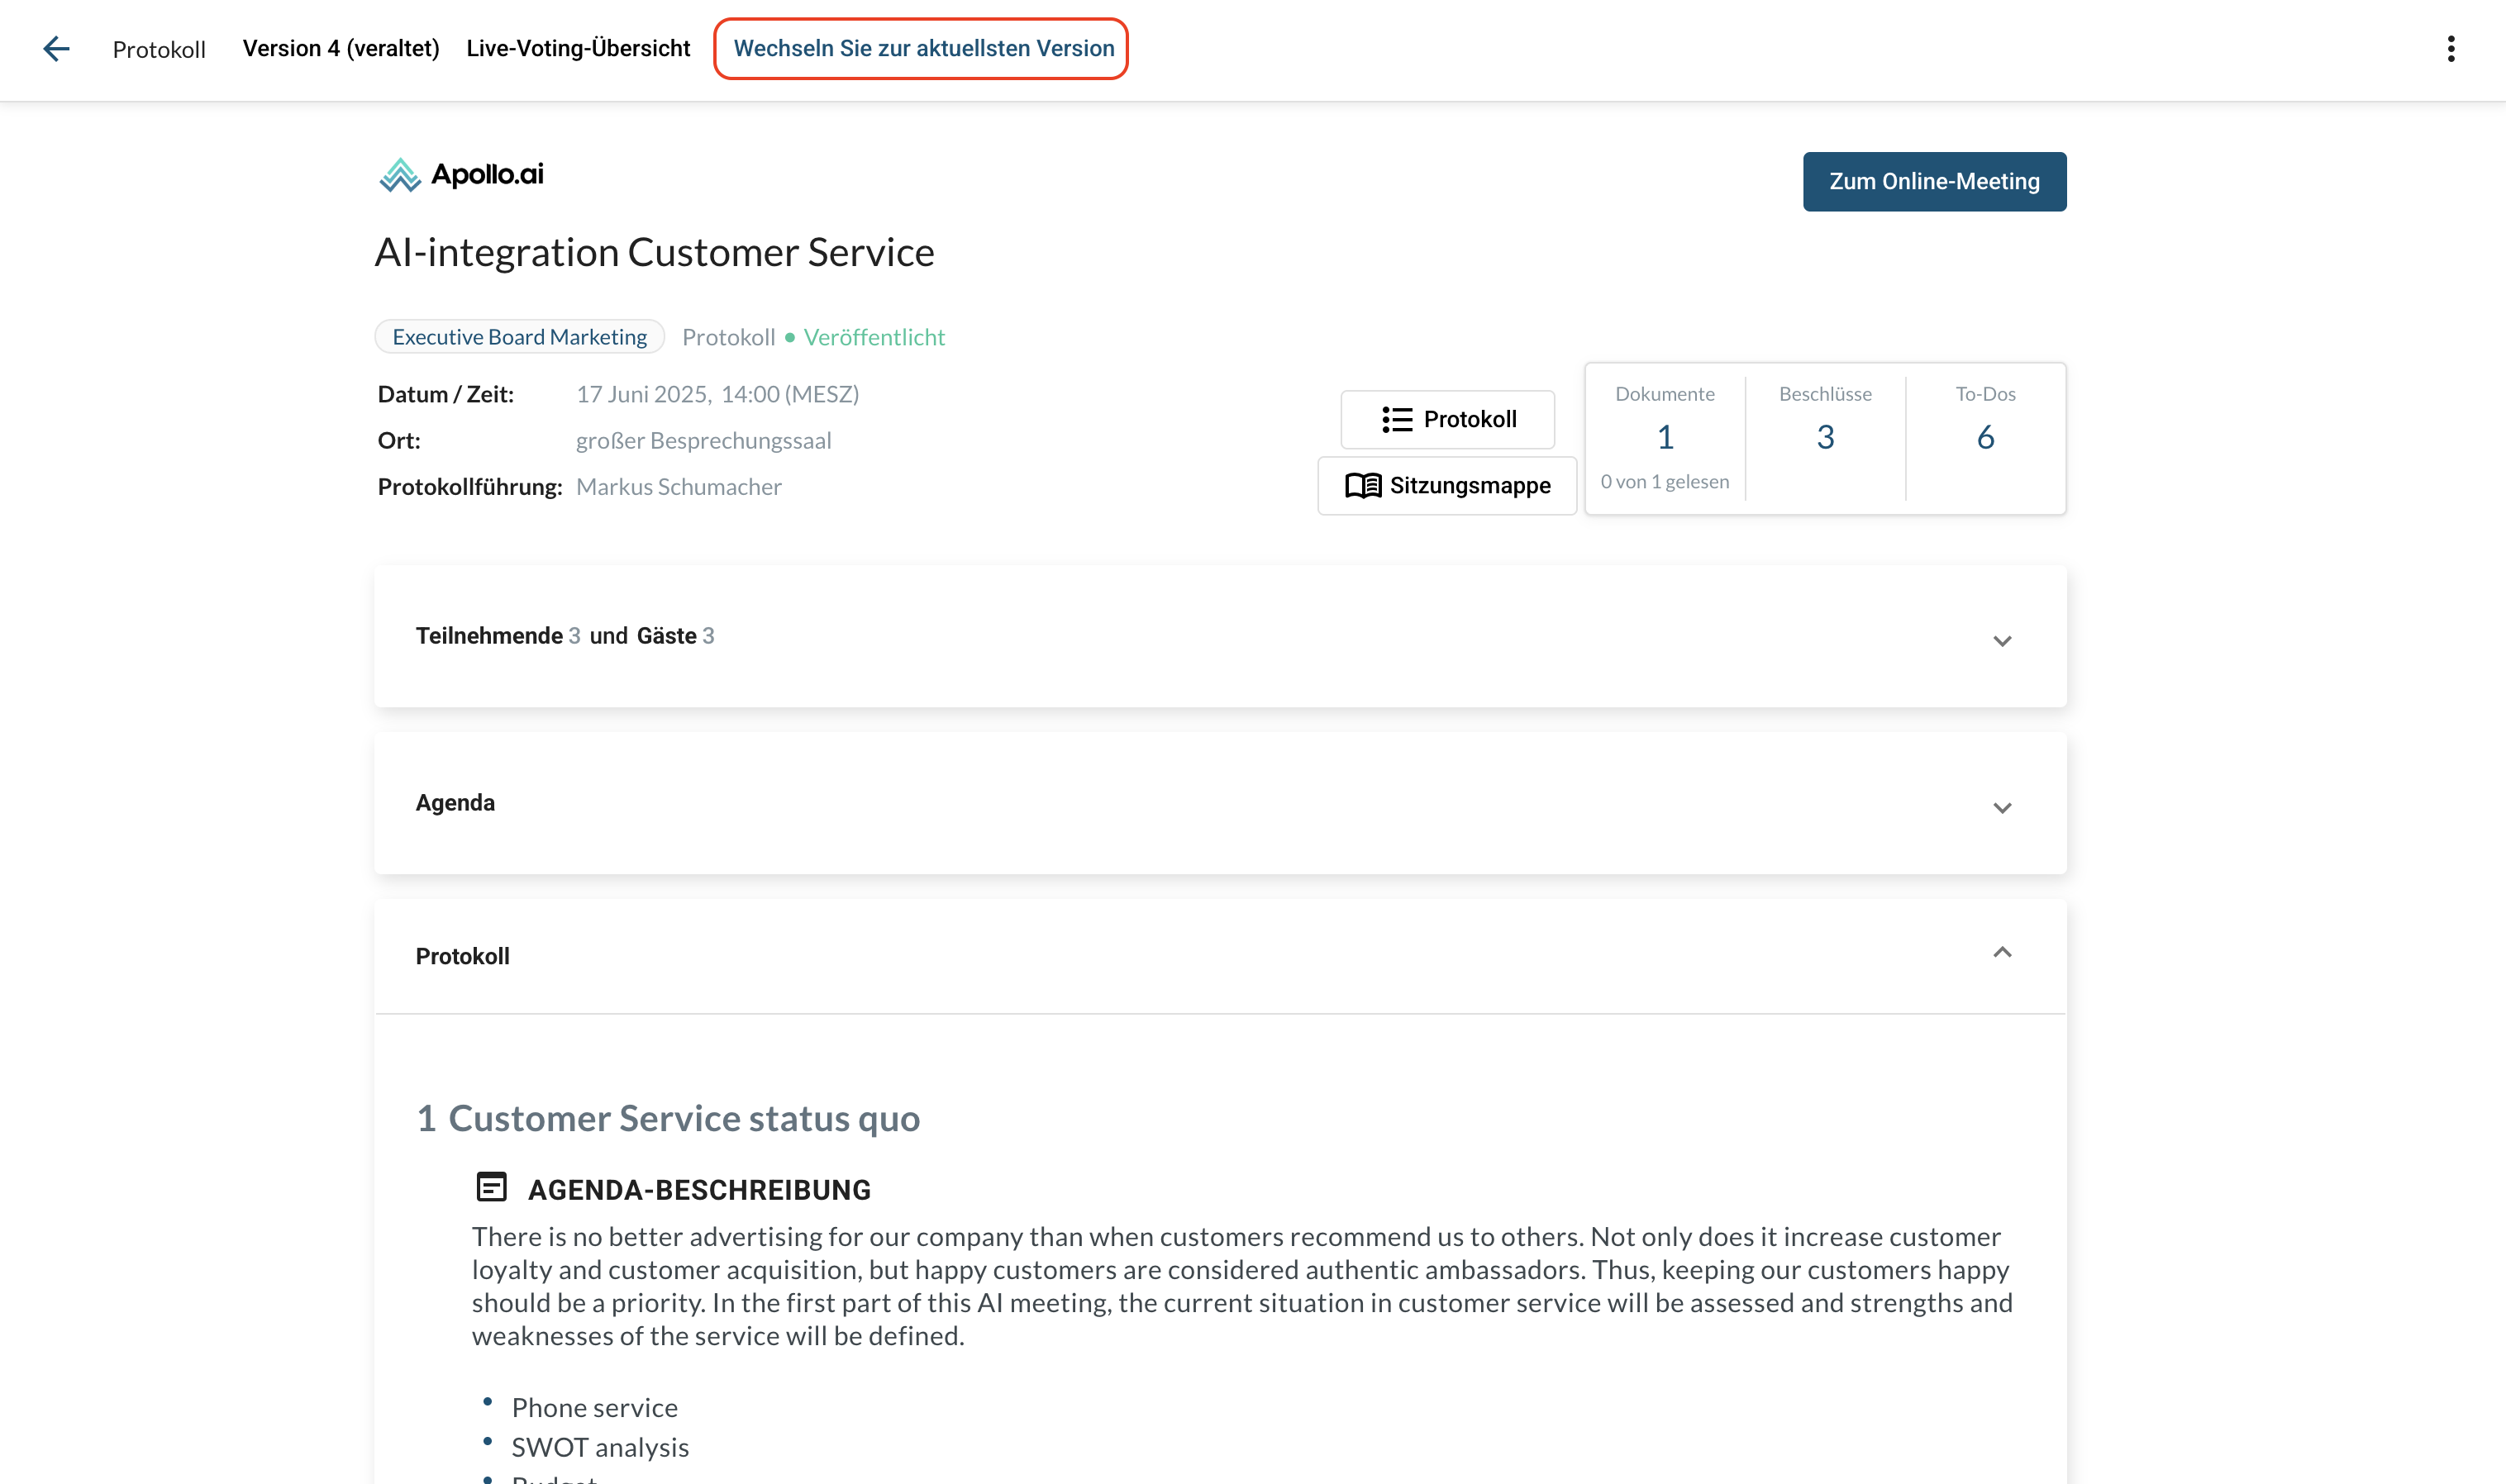The height and width of the screenshot is (1484, 2506).
Task: Click Wechseln Sie zur aktuellsten Version
Action: 923,49
